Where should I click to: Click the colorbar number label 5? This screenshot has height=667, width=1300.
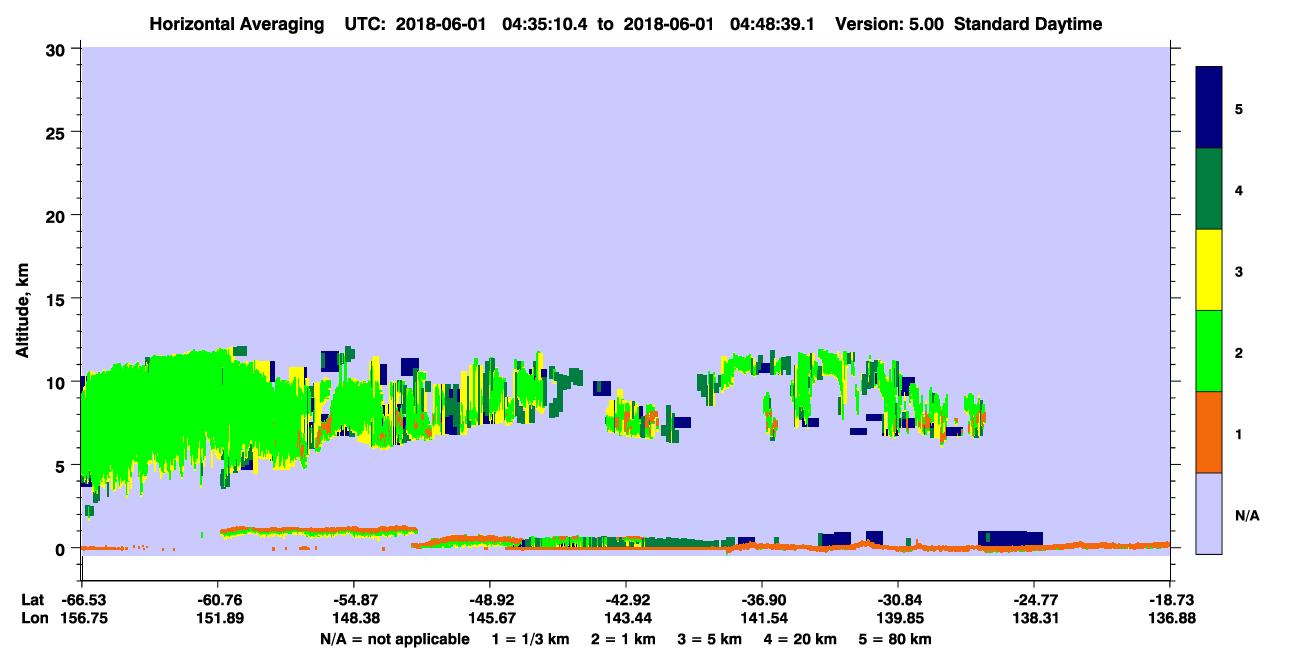1239,110
